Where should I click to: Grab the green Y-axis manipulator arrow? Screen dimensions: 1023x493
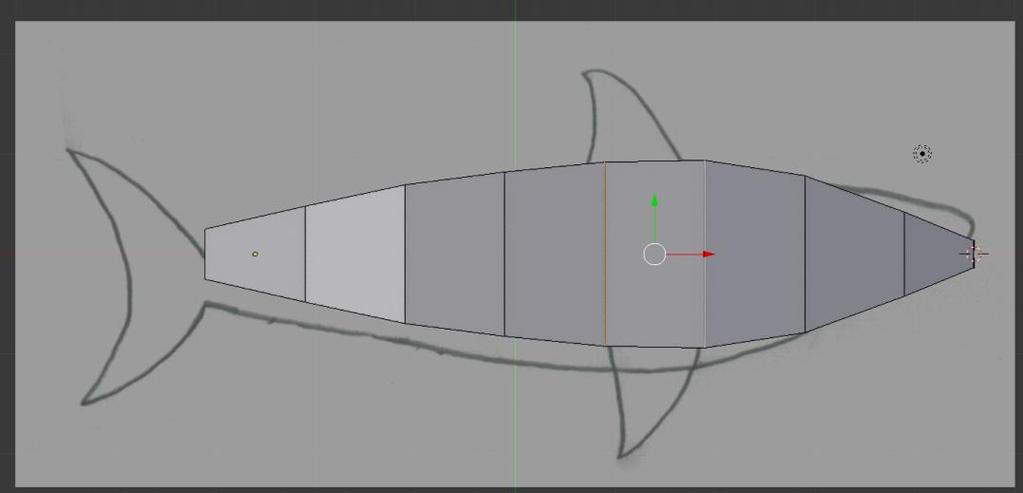click(x=654, y=201)
